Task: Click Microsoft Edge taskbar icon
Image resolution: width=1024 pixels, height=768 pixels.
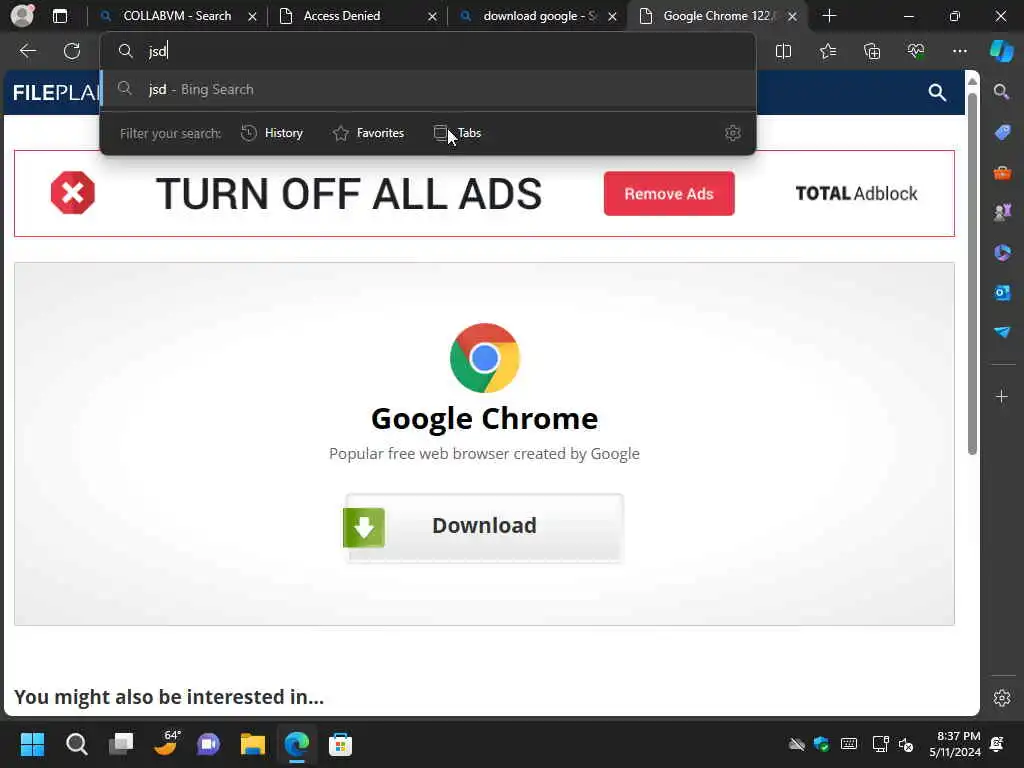Action: click(x=296, y=744)
